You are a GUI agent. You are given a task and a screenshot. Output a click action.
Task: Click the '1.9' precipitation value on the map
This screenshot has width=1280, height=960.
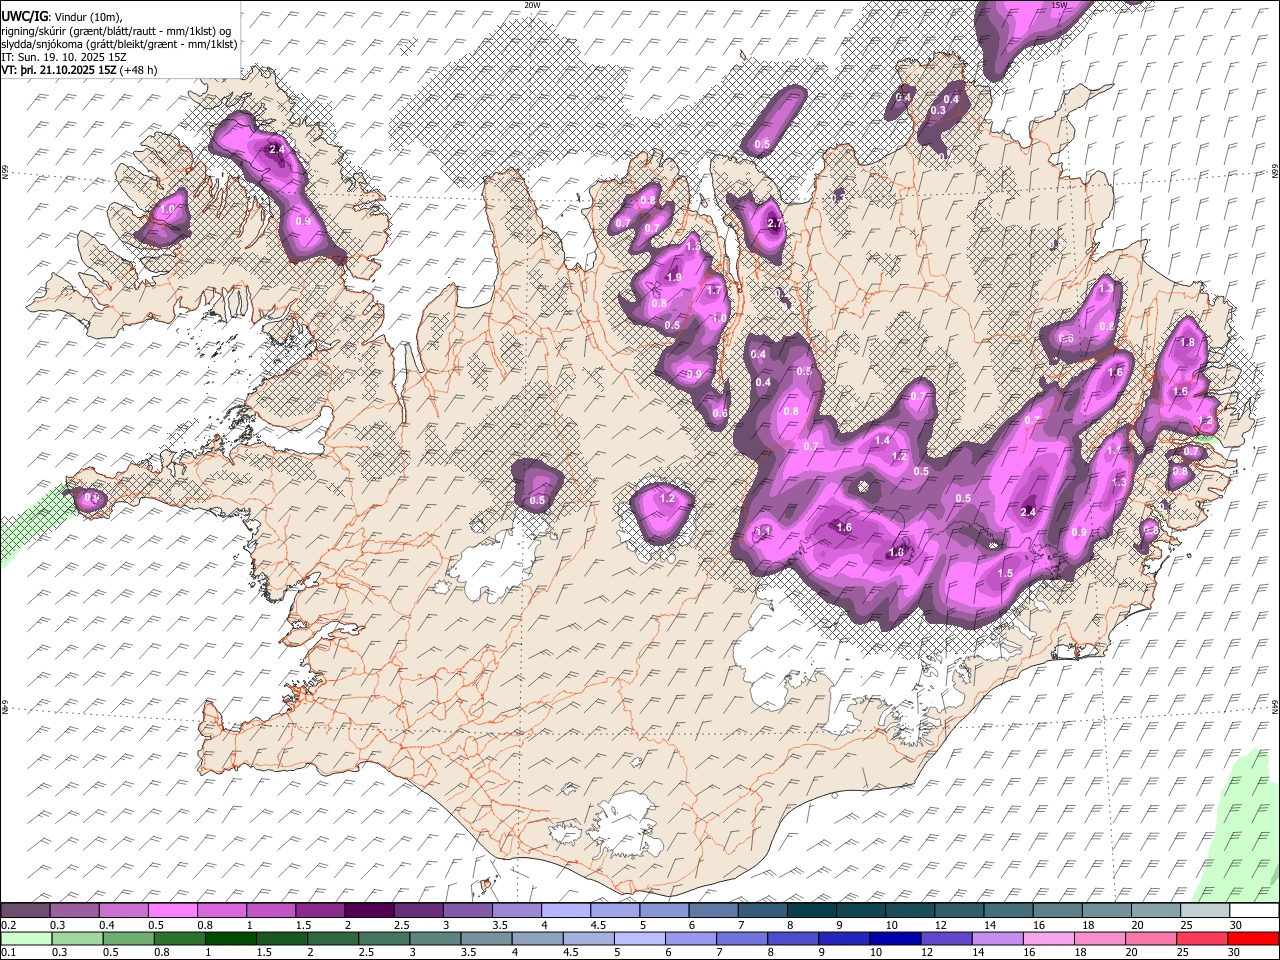[674, 277]
